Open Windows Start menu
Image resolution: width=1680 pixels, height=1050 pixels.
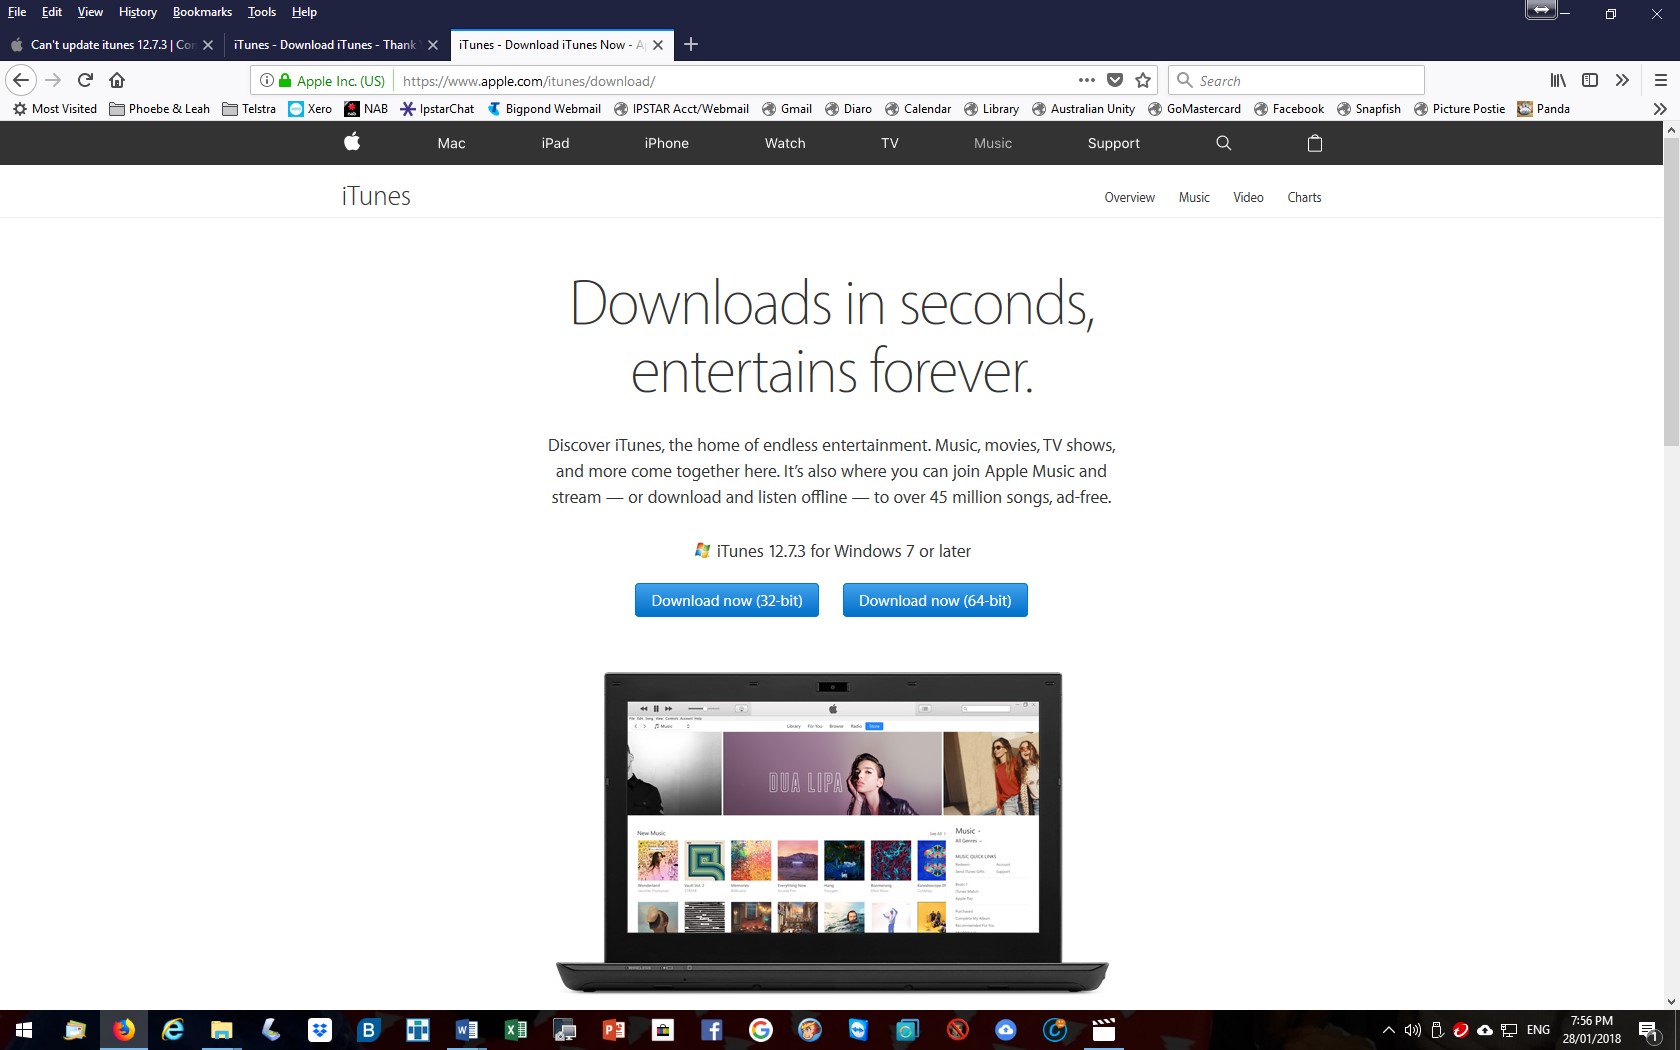click(24, 1030)
